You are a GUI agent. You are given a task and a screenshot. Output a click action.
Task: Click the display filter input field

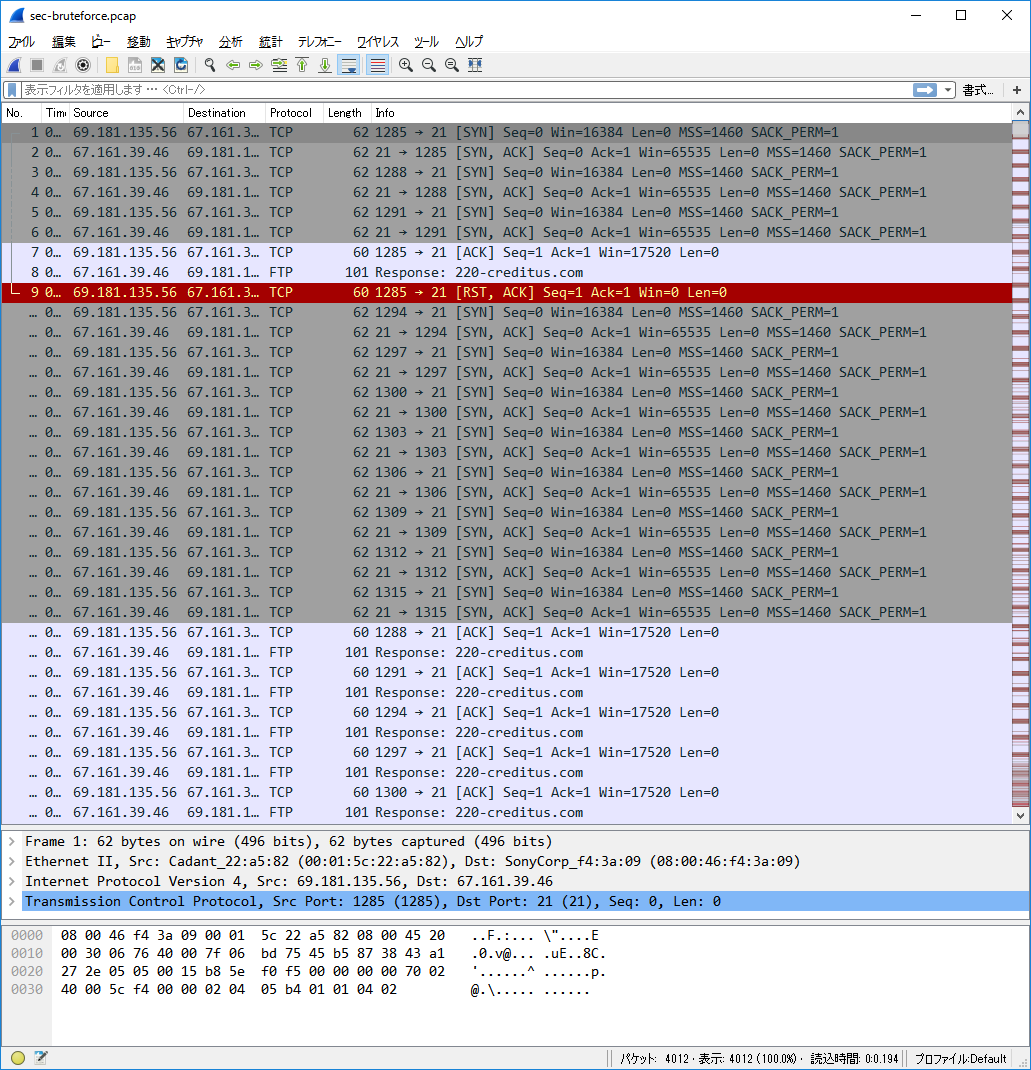click(467, 89)
